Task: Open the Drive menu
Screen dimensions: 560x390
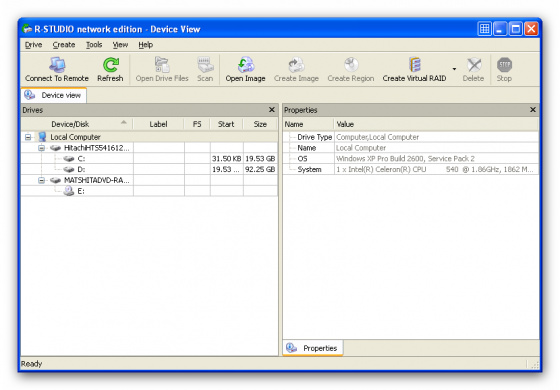Action: click(x=34, y=45)
